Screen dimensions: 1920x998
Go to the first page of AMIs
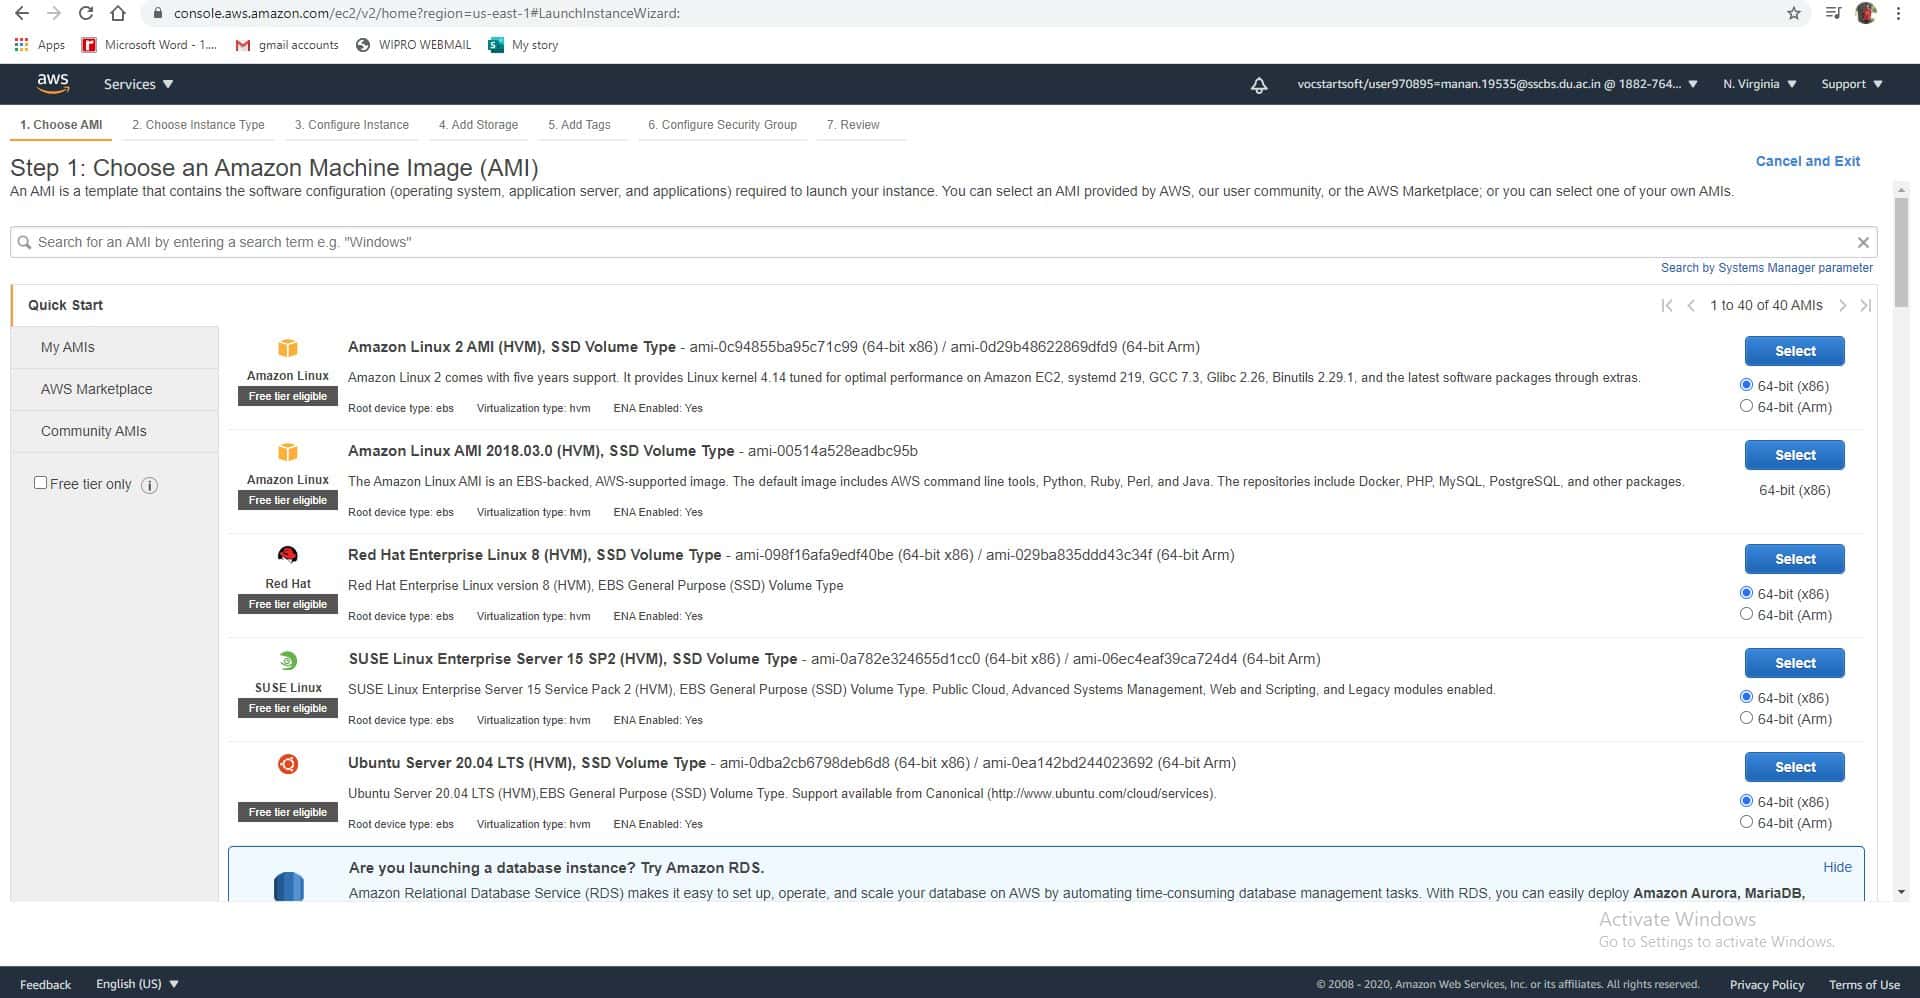tap(1666, 305)
